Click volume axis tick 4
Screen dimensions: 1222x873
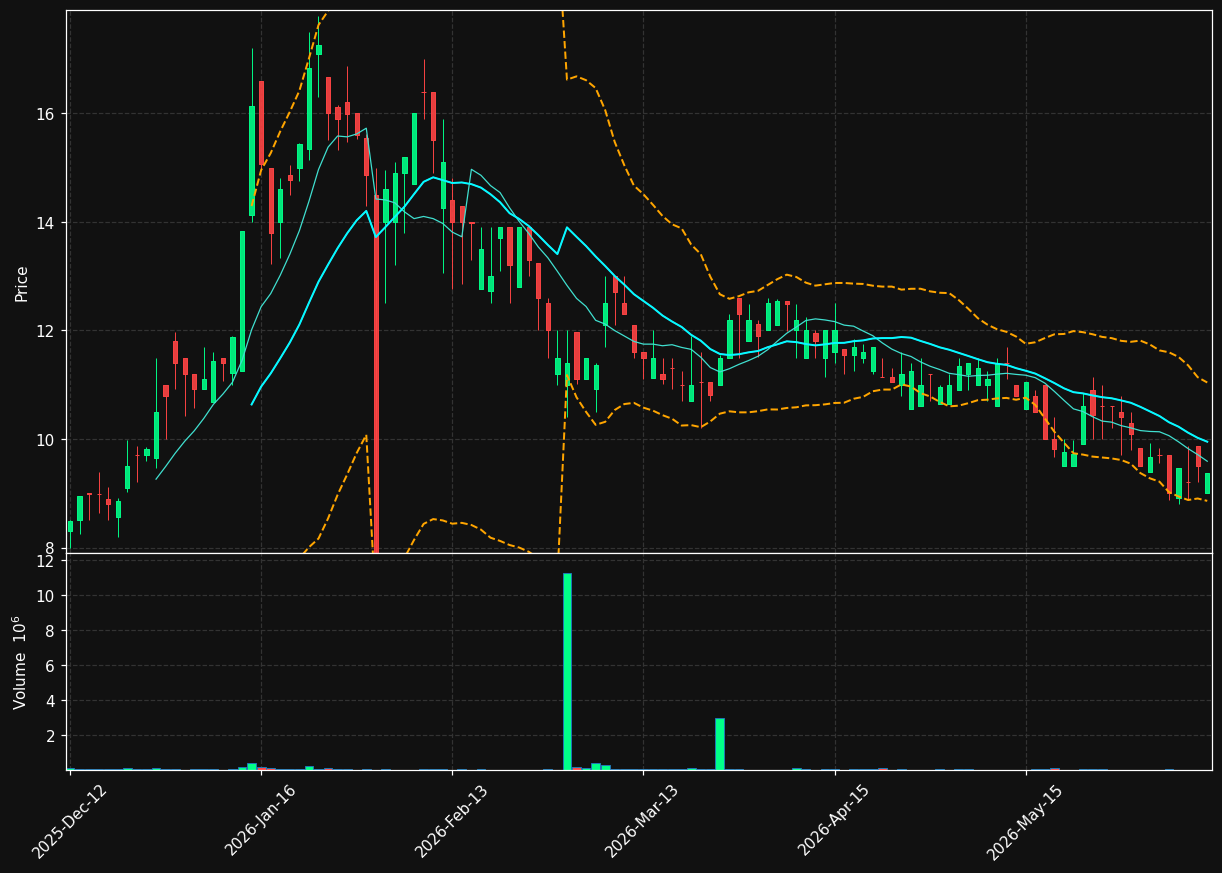point(52,701)
